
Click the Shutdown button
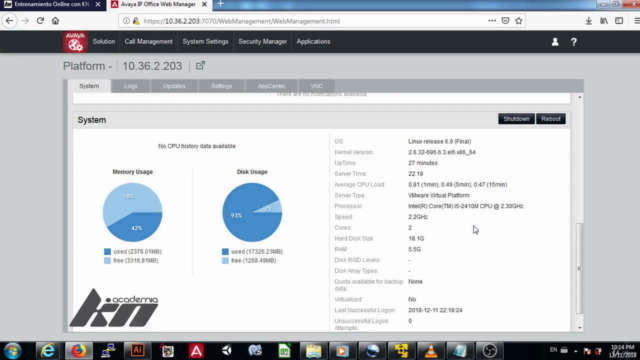point(516,119)
